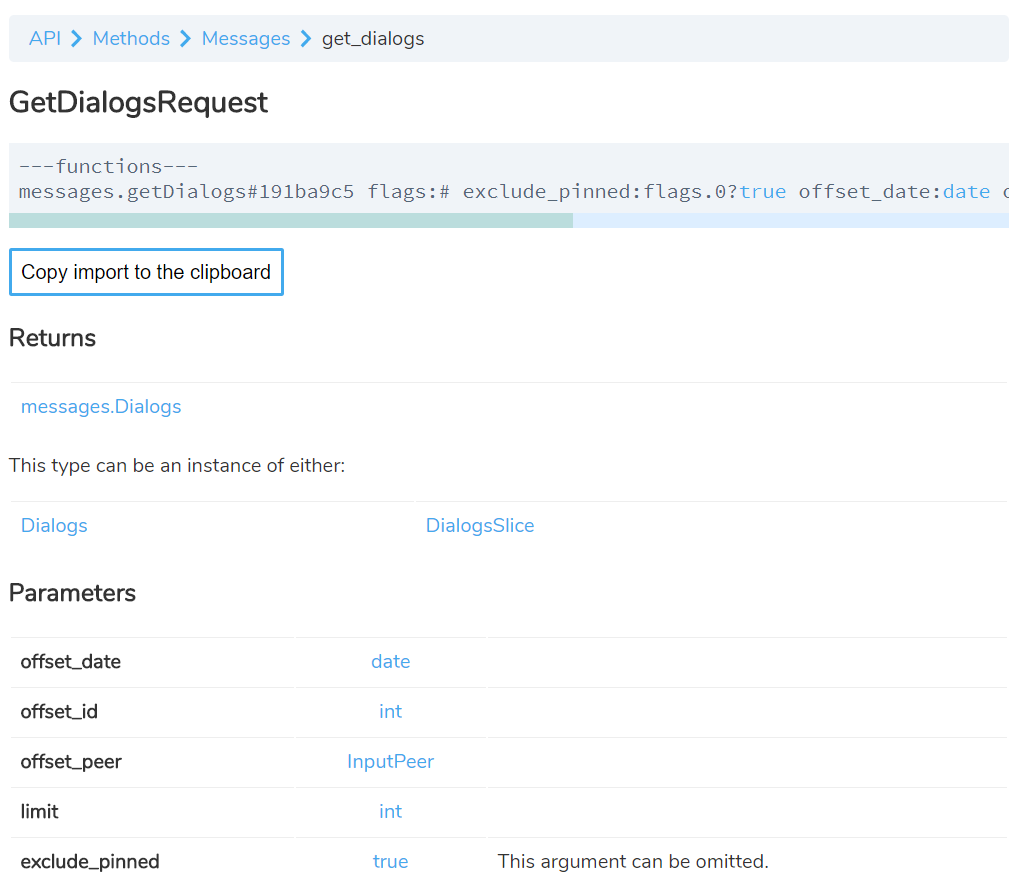Click the int type for limit parameter
The image size is (1021, 896).
click(x=390, y=811)
